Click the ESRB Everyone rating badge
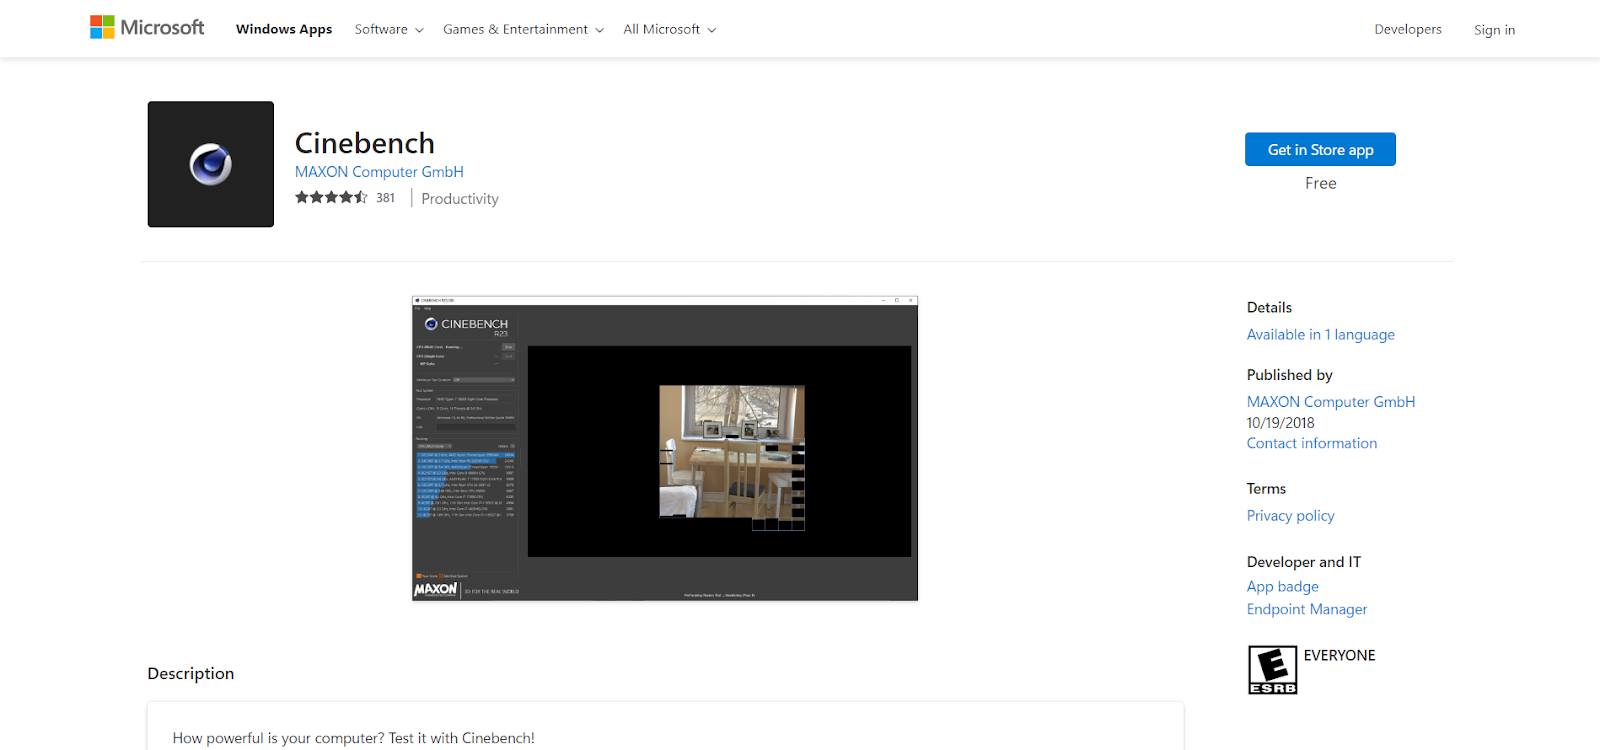 coord(1272,670)
